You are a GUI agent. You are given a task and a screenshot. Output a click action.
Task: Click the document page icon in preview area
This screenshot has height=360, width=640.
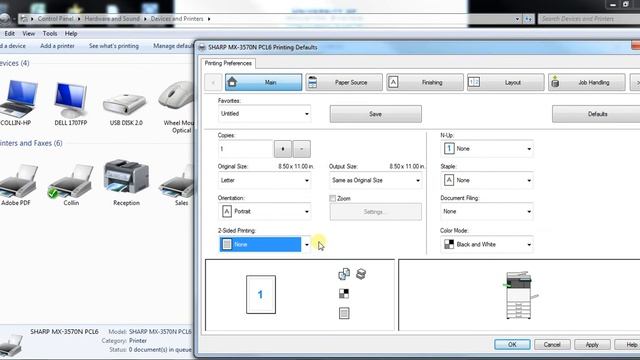pos(344,313)
